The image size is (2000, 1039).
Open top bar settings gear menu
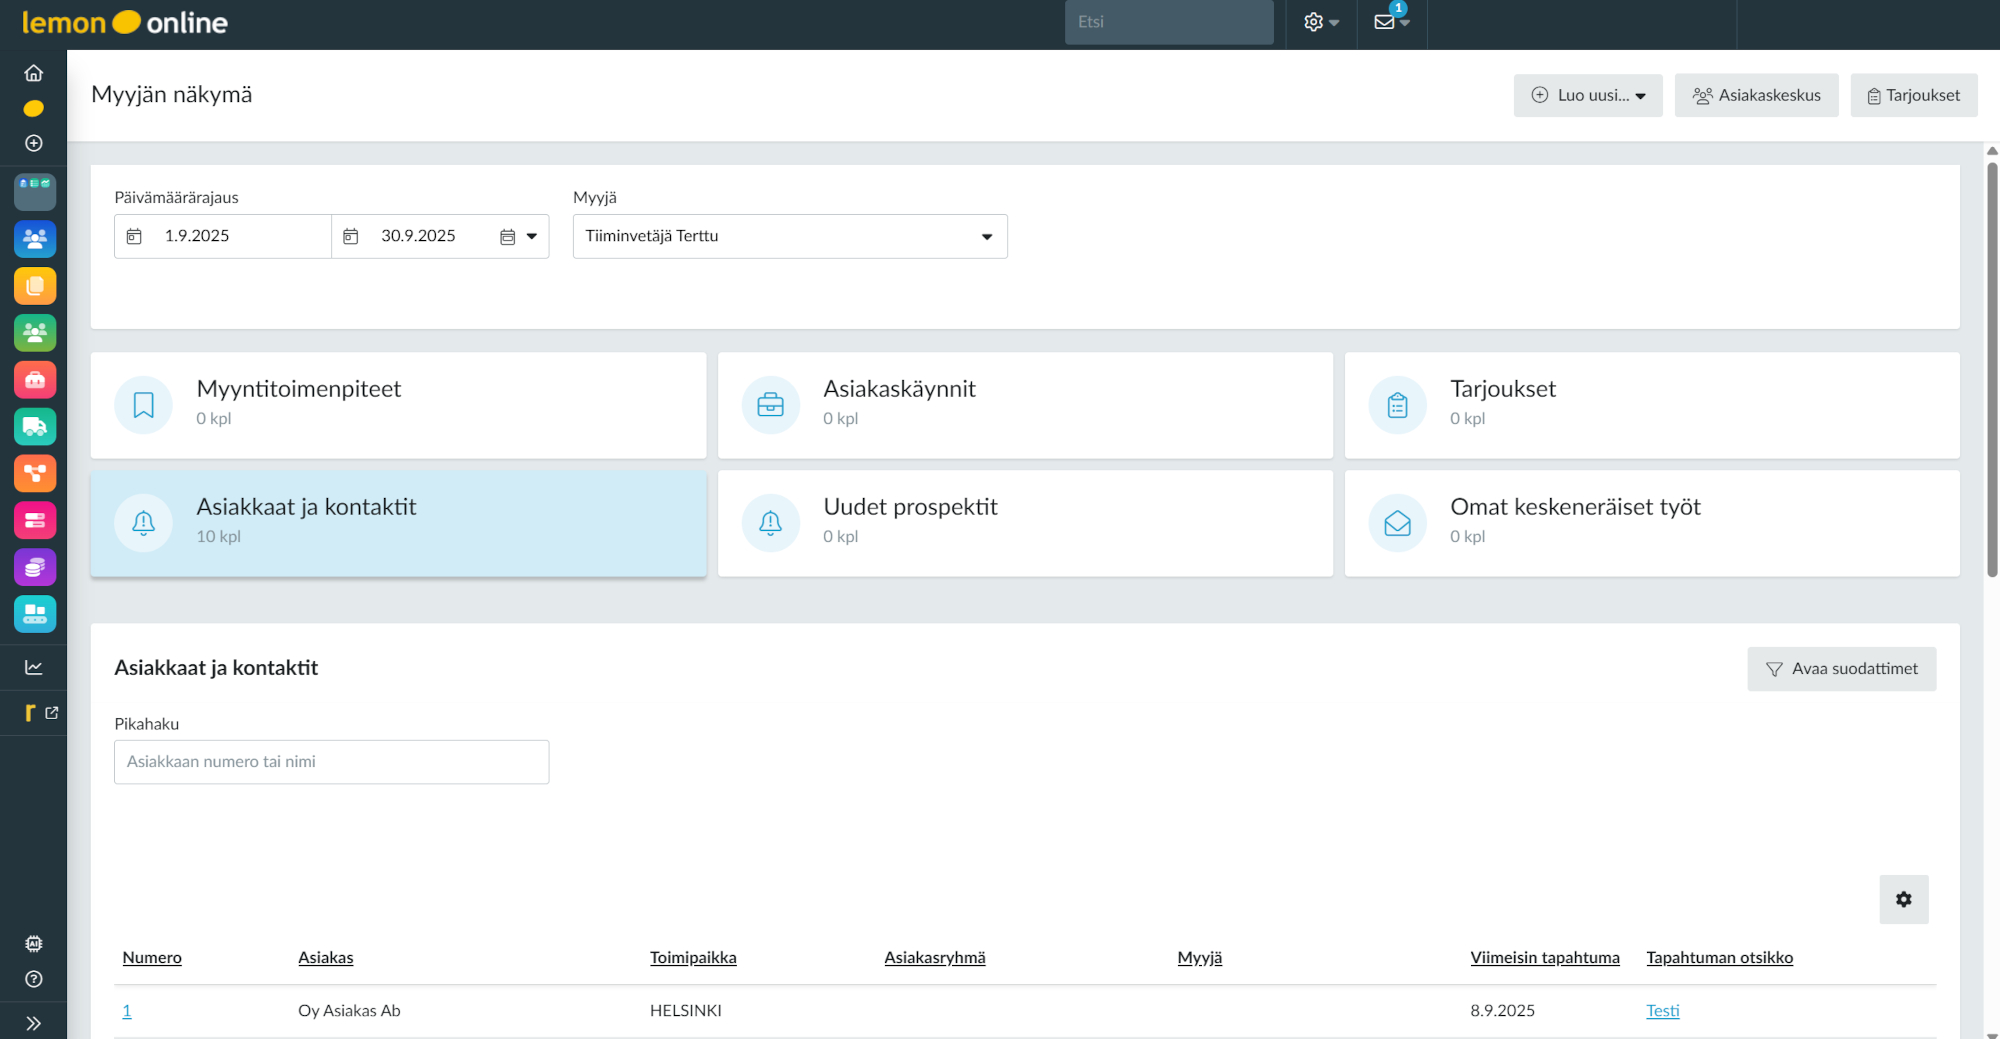tap(1320, 22)
